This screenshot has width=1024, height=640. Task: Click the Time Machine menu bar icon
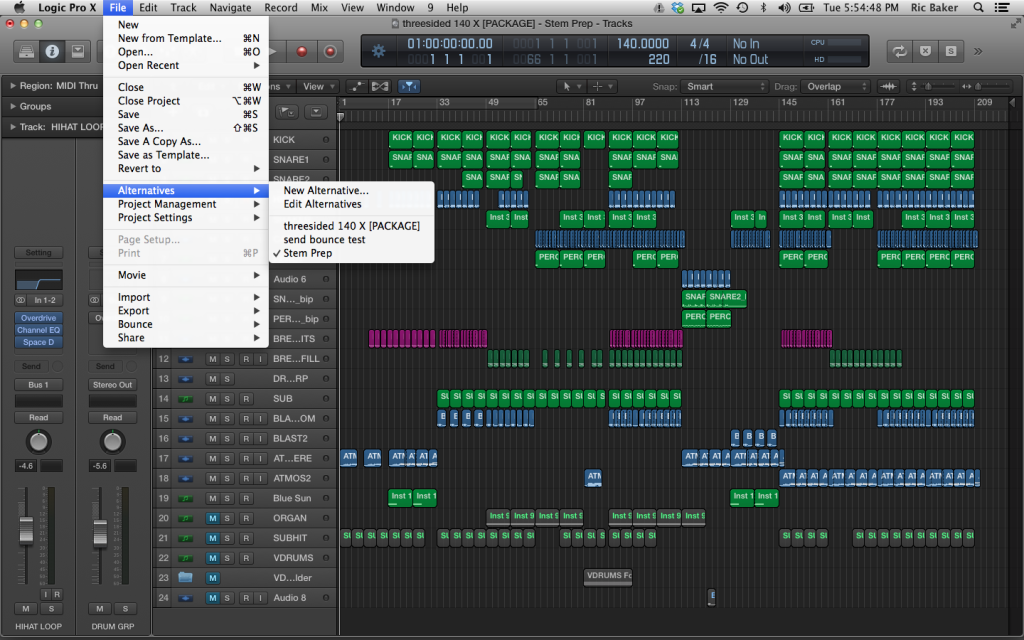[x=743, y=8]
